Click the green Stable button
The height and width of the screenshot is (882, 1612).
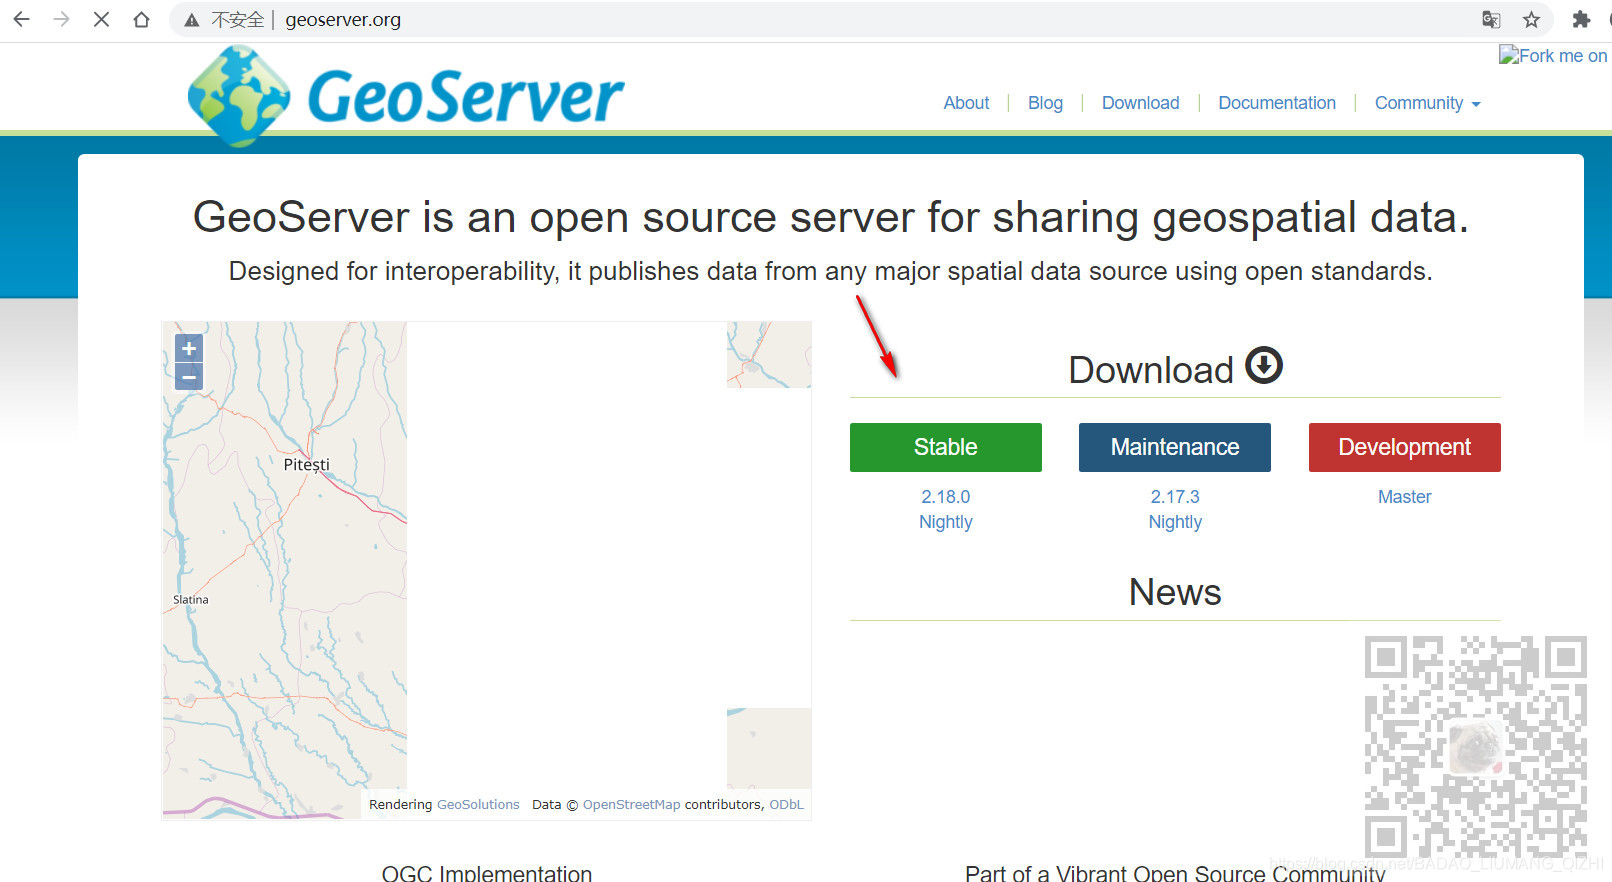tap(946, 447)
